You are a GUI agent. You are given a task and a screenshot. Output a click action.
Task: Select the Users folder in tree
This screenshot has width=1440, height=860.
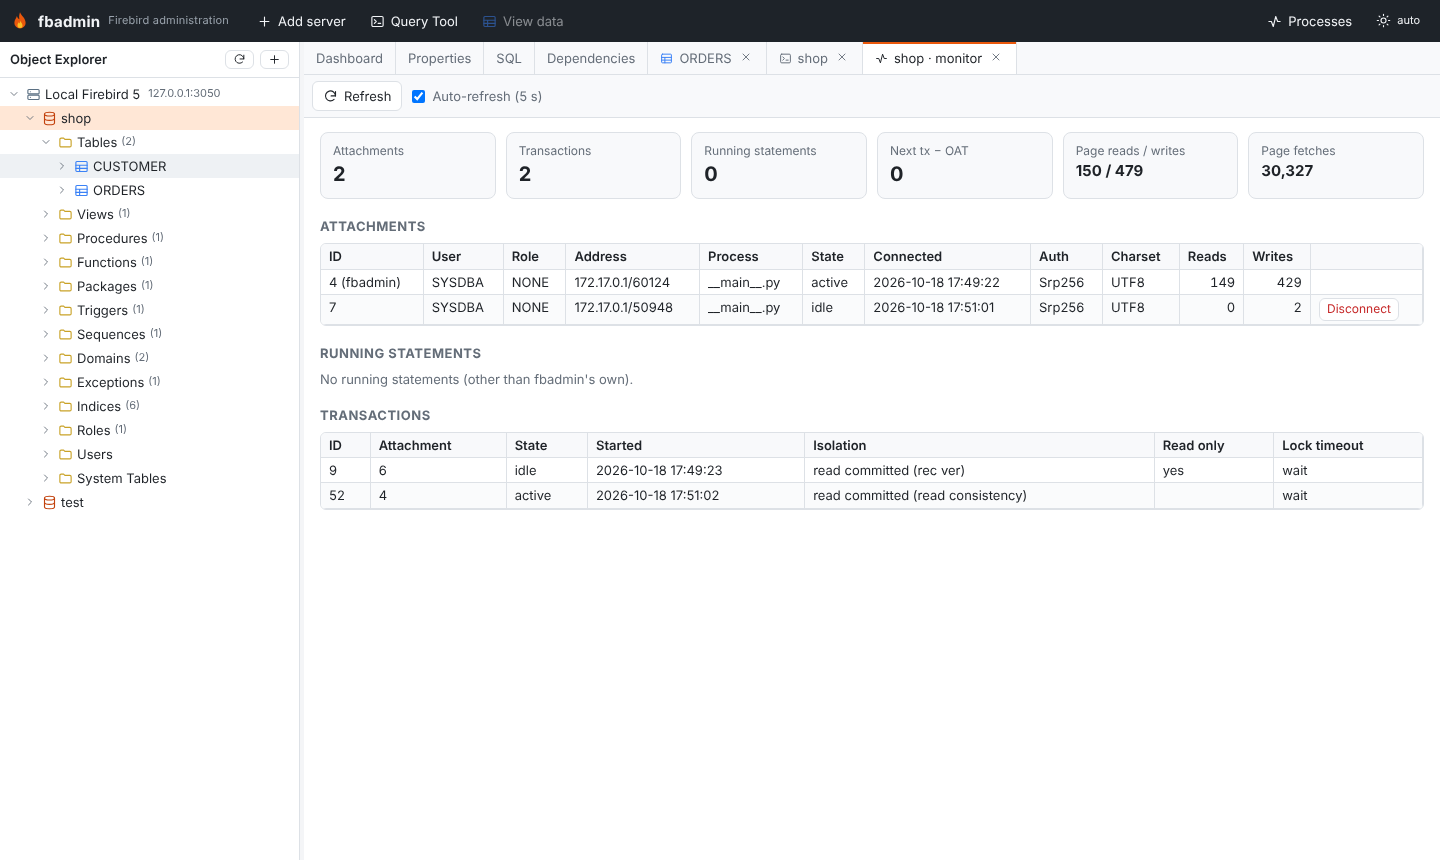click(150, 454)
